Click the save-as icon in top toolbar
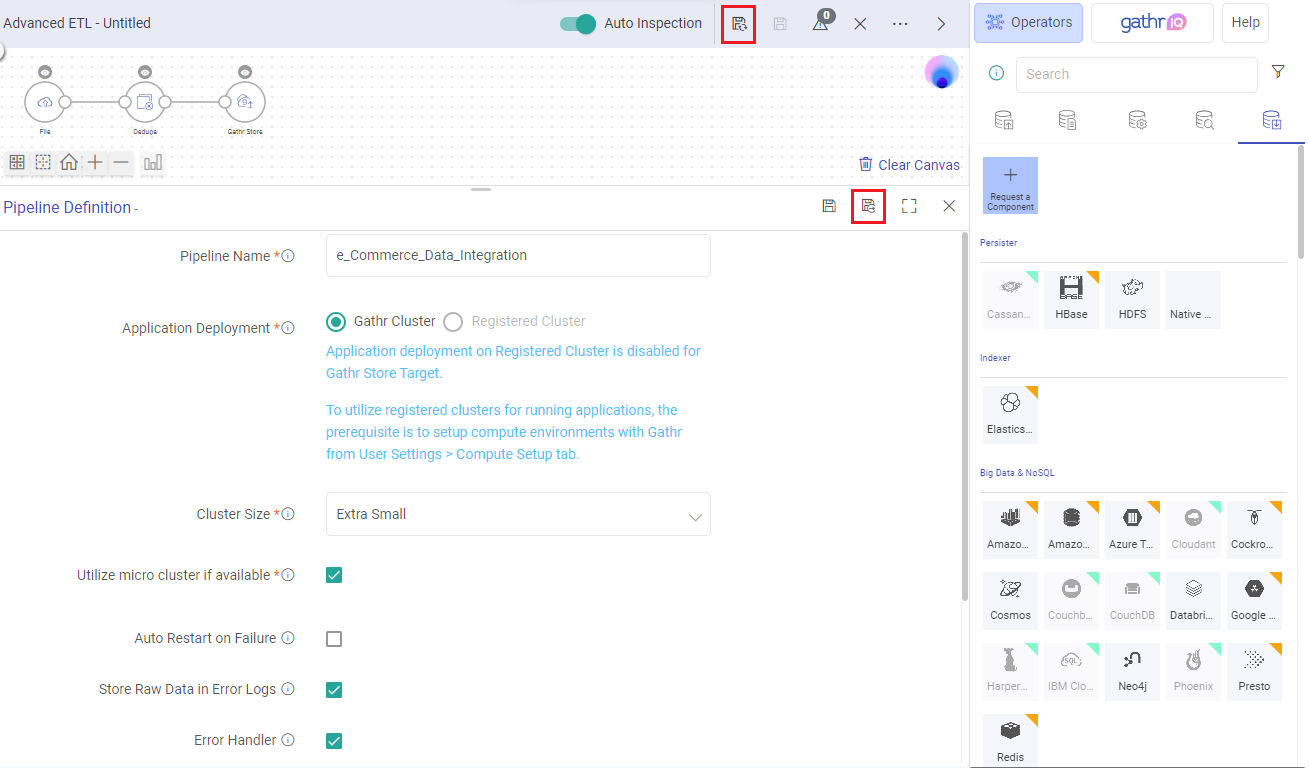1309x768 pixels. point(739,23)
